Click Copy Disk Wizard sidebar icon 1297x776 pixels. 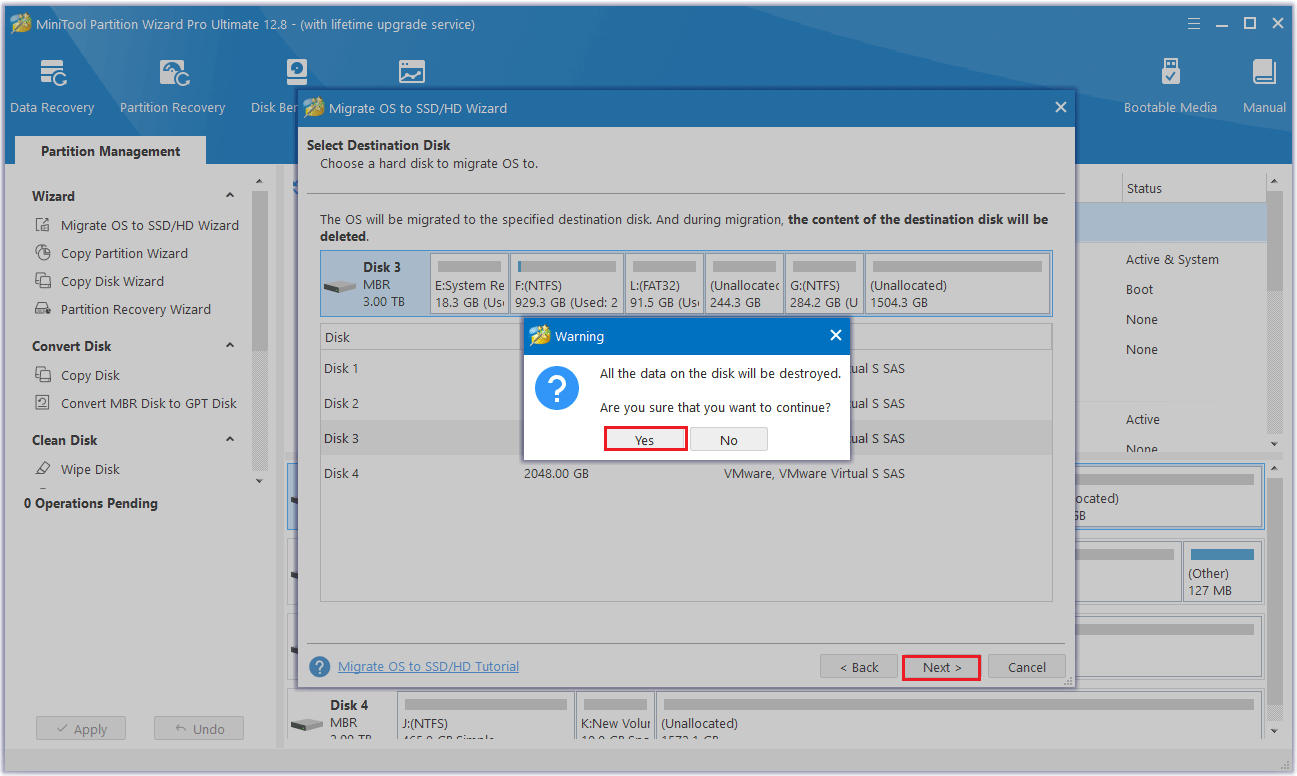pyautogui.click(x=43, y=281)
